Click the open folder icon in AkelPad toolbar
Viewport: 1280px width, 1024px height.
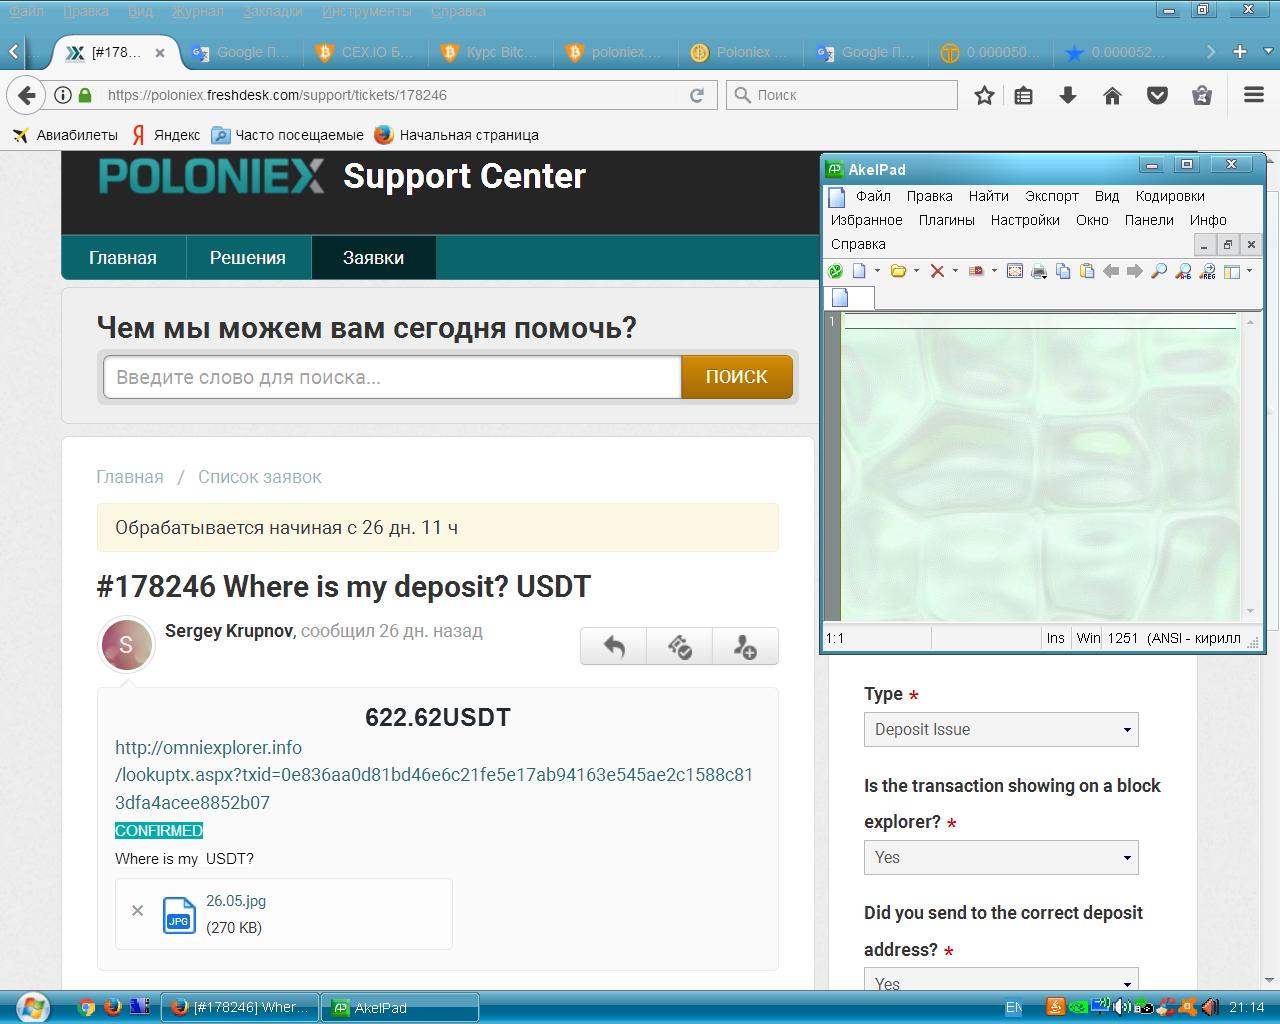pyautogui.click(x=898, y=271)
